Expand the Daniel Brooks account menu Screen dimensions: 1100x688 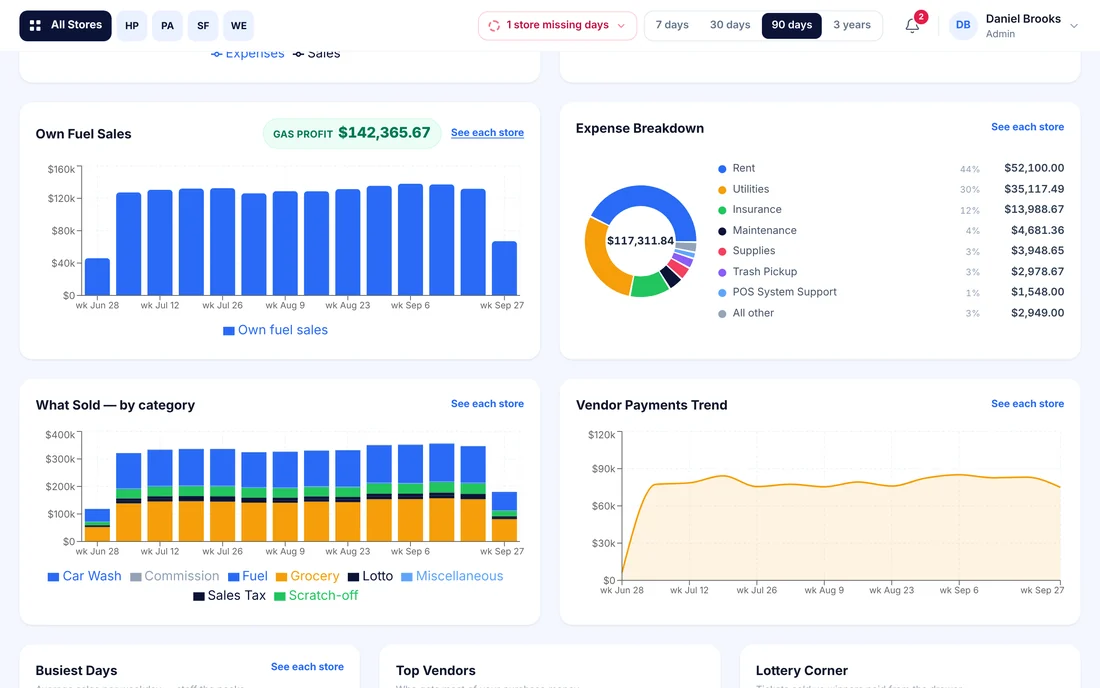coord(1073,26)
